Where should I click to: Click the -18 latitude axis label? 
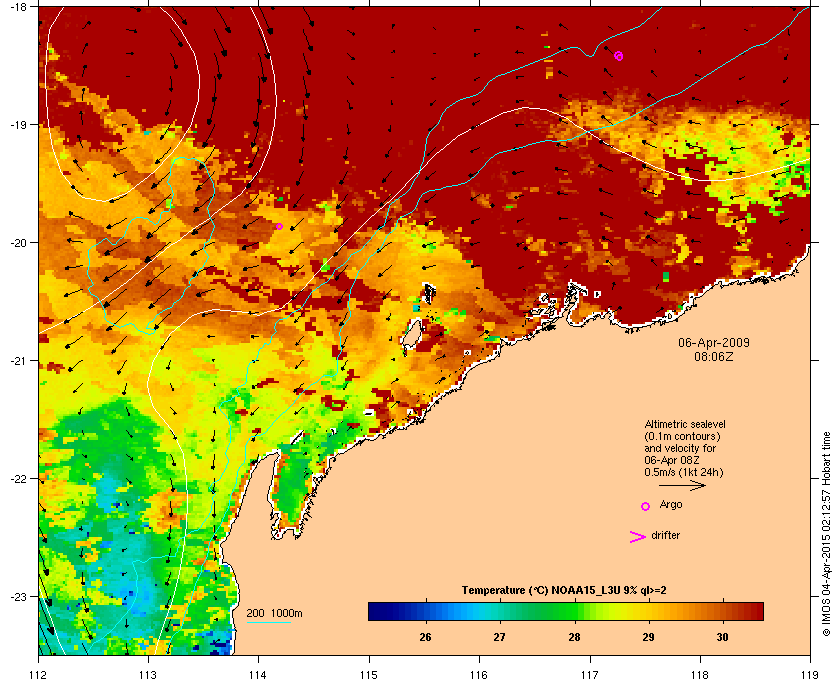tap(20, 6)
